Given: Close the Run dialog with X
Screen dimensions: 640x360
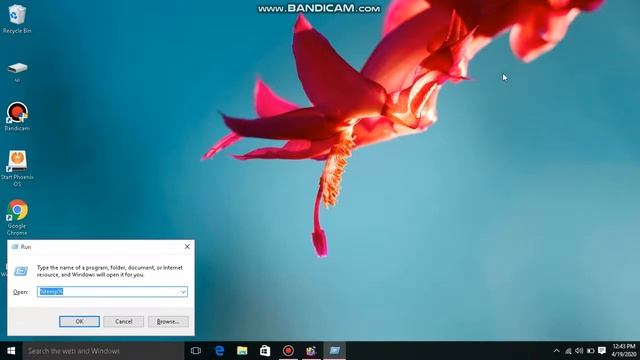Looking at the screenshot, I should pos(187,247).
